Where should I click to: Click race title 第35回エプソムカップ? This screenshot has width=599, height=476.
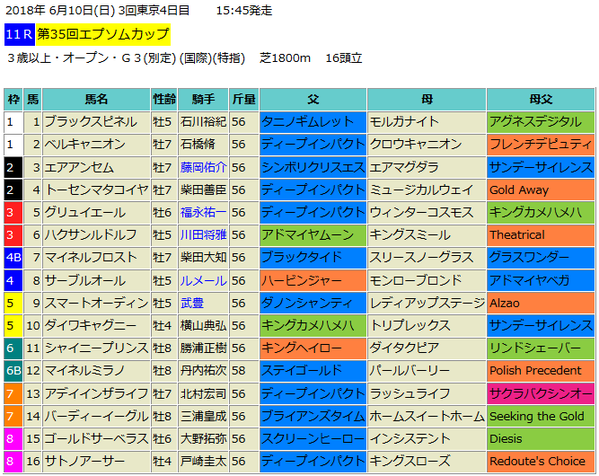click(x=103, y=34)
